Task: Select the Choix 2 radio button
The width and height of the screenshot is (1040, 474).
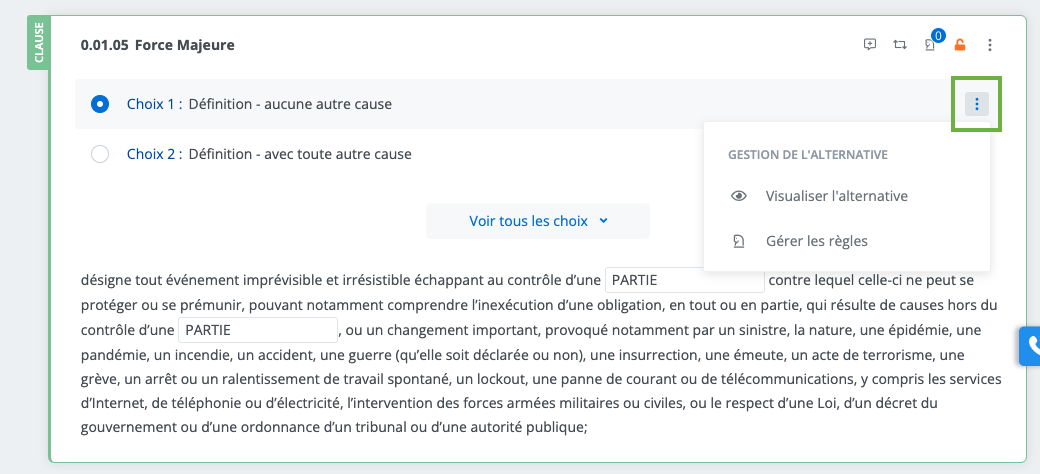Action: (x=100, y=154)
